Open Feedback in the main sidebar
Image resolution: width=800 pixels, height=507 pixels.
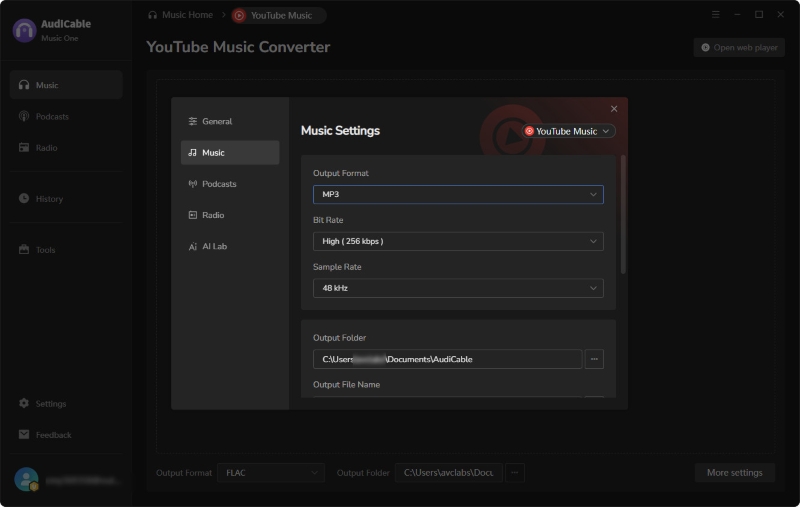66,435
